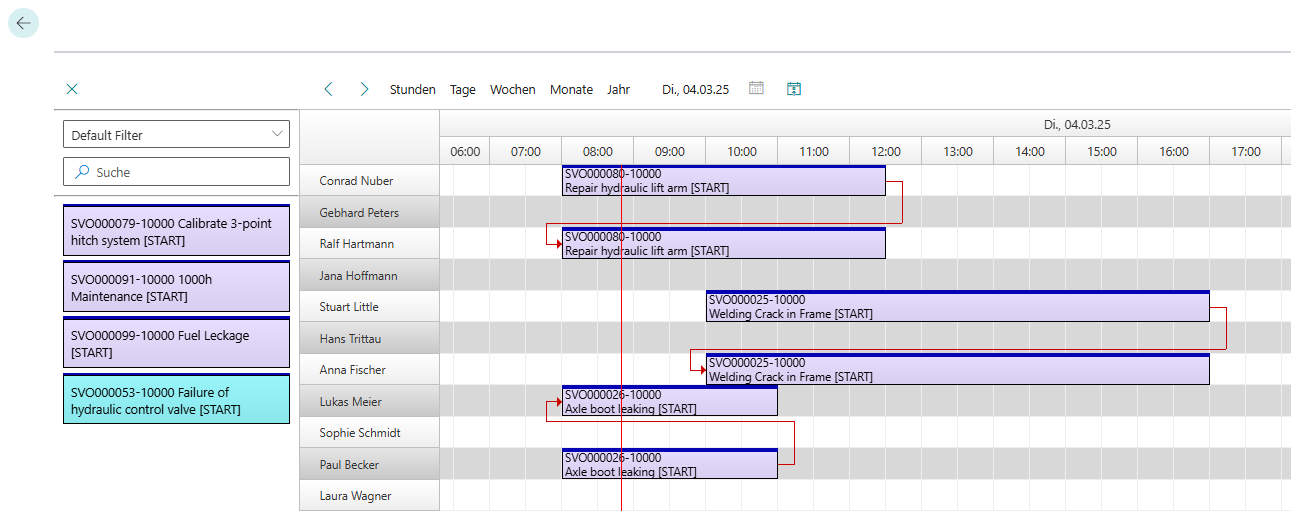Screen dimensions: 1291x511
Task: Switch to Jahr view
Action: click(x=618, y=89)
